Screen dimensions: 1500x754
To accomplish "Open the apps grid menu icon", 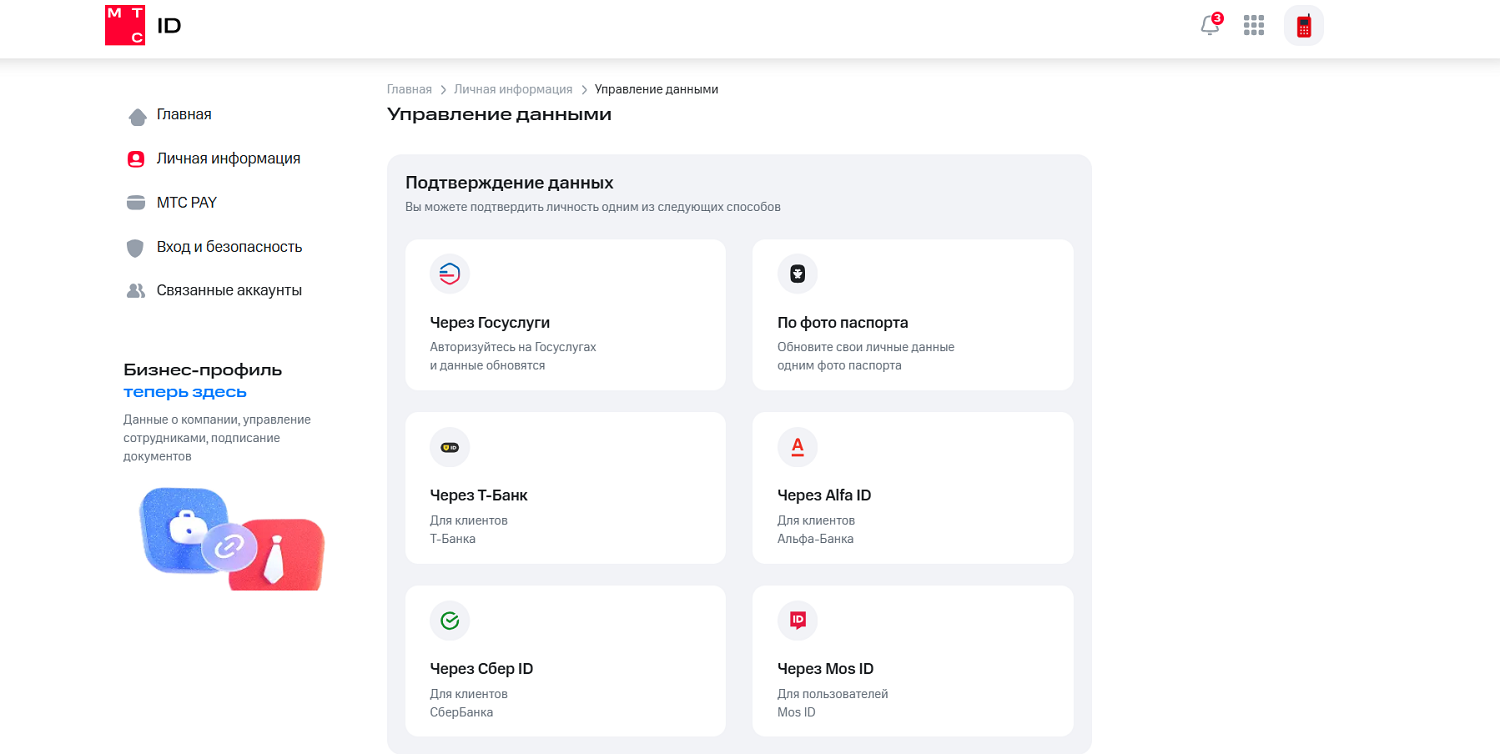I will click(x=1254, y=26).
